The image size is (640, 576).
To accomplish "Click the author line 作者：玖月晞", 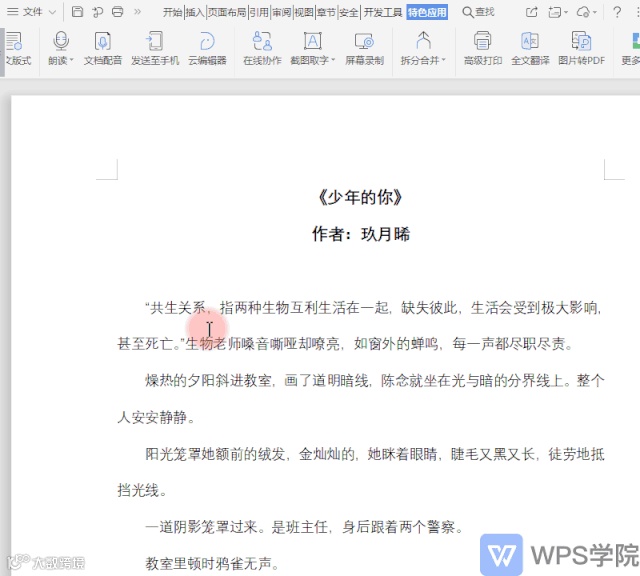I will click(361, 234).
